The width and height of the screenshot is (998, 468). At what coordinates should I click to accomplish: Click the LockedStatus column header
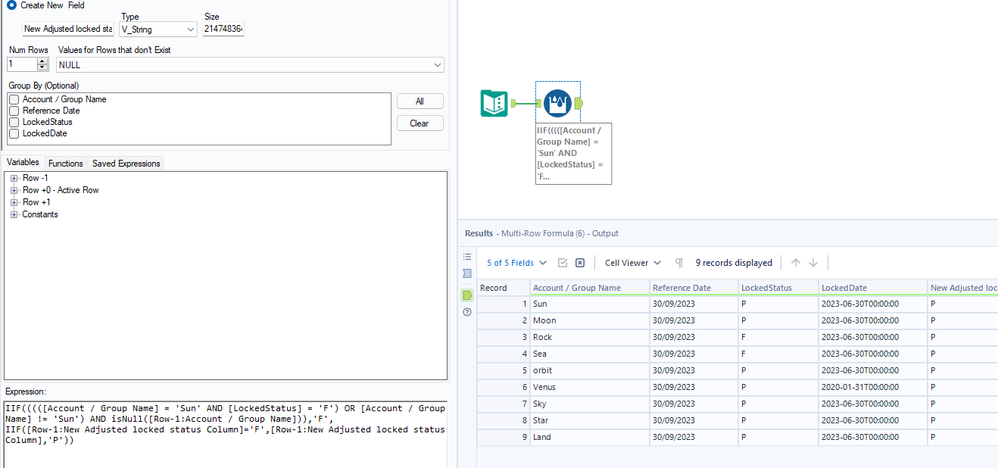point(778,288)
